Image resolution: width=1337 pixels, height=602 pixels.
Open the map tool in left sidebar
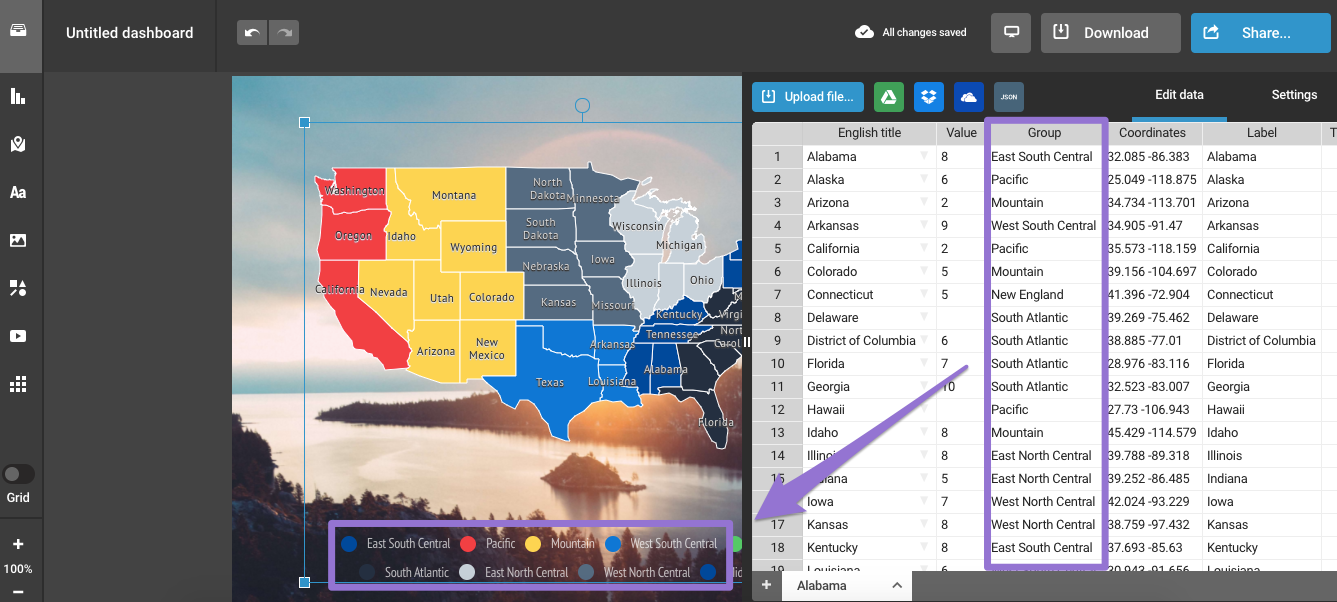click(x=18, y=145)
